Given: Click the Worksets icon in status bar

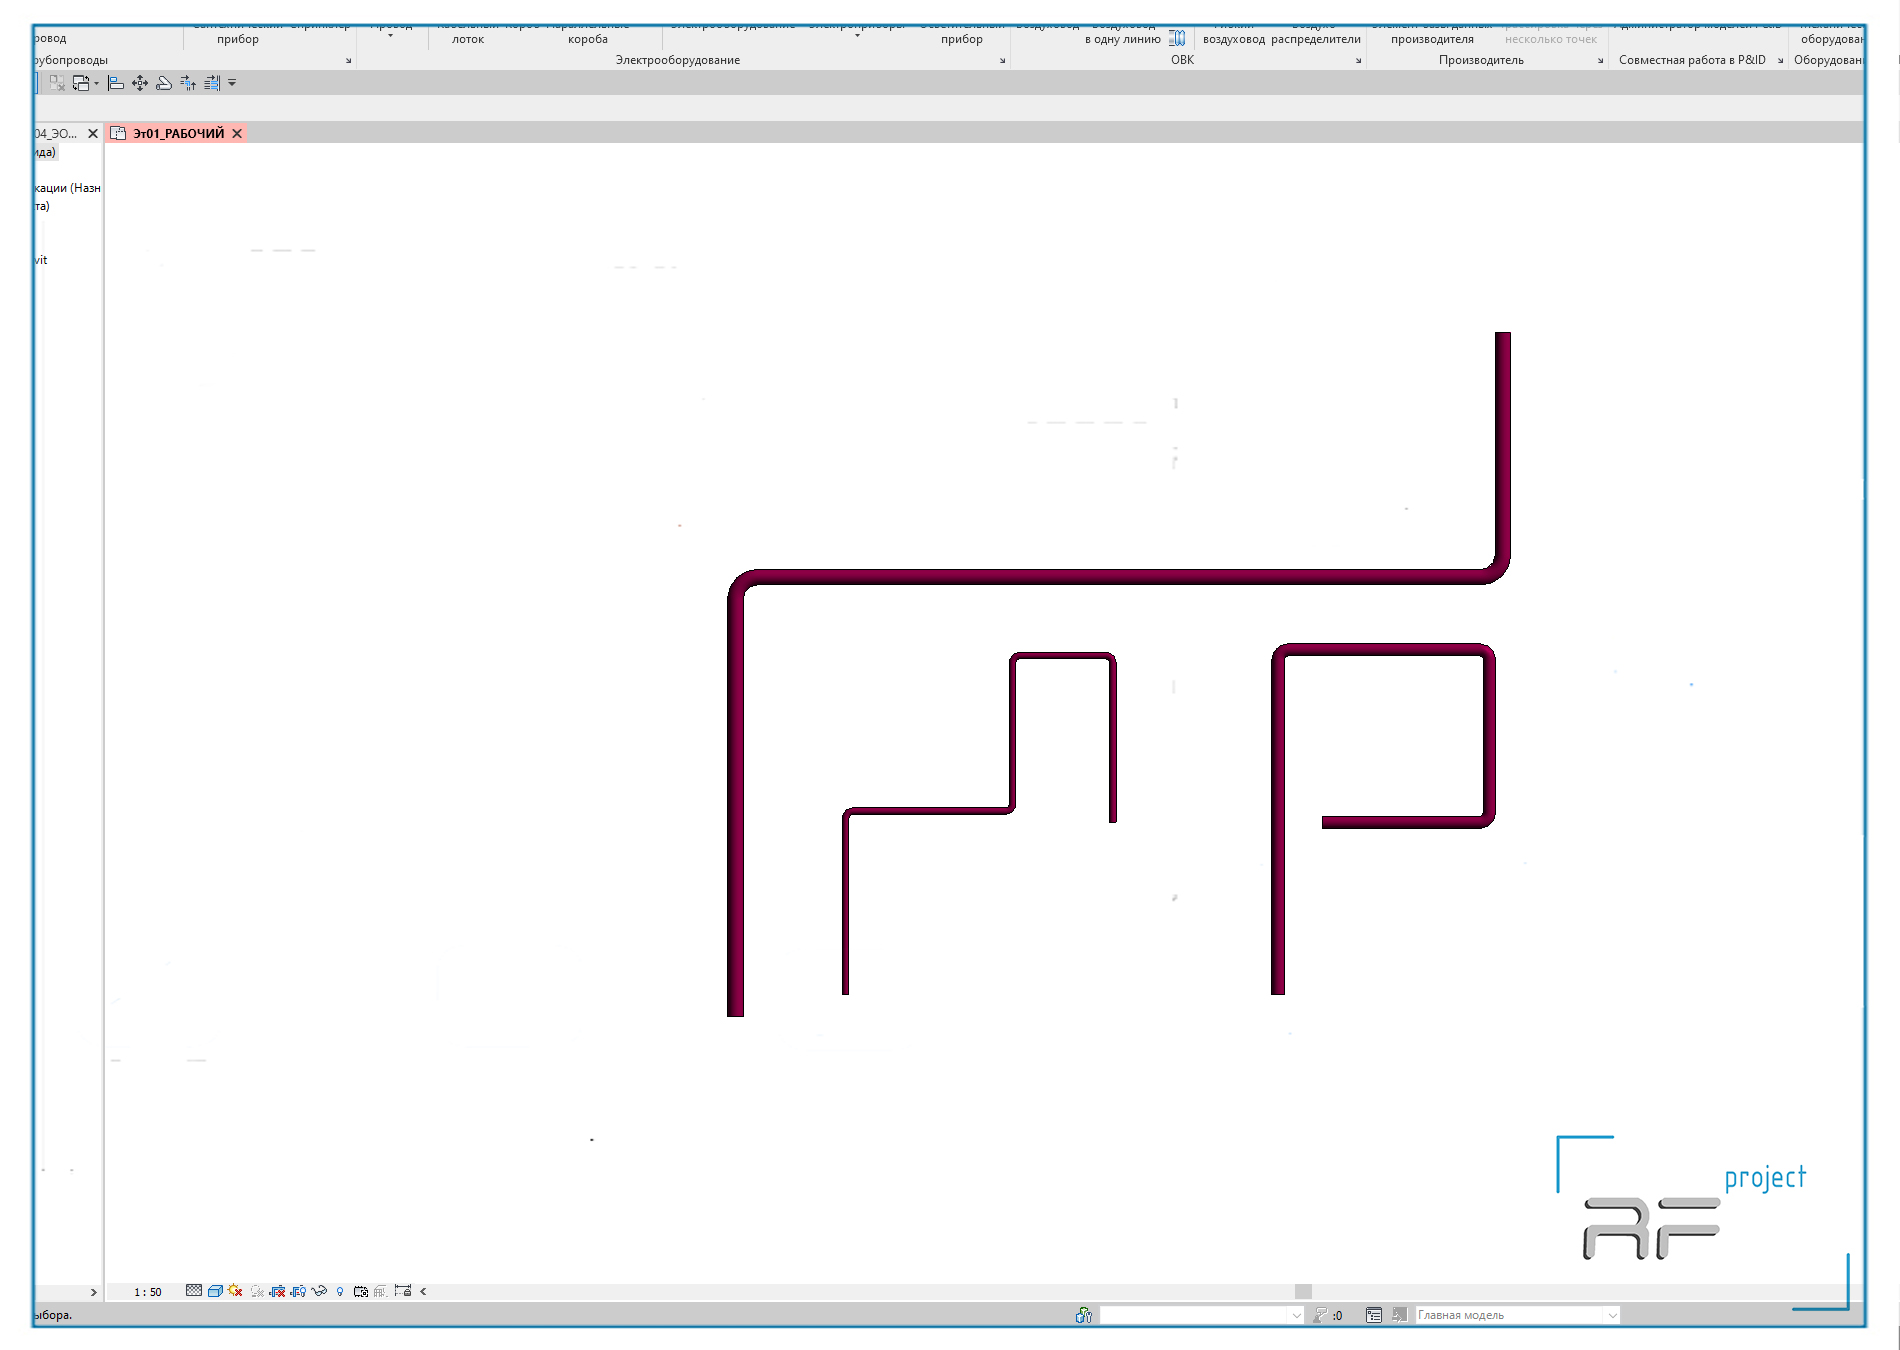Looking at the screenshot, I should pos(1083,1315).
